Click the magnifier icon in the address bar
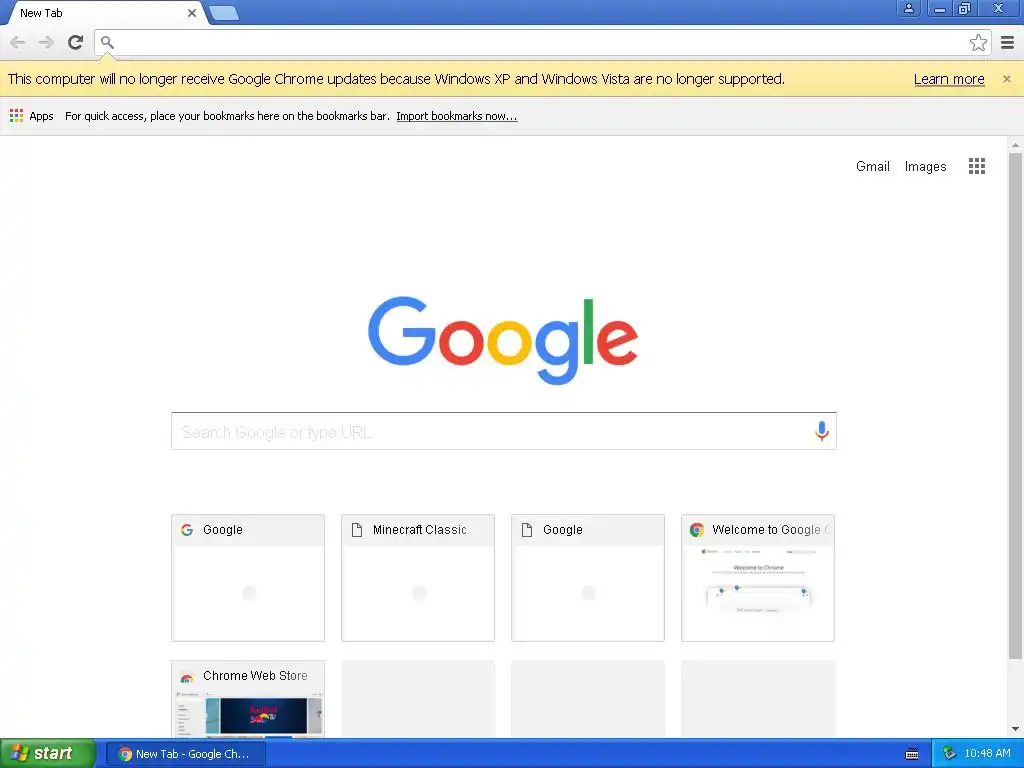Image resolution: width=1024 pixels, height=768 pixels. point(107,42)
